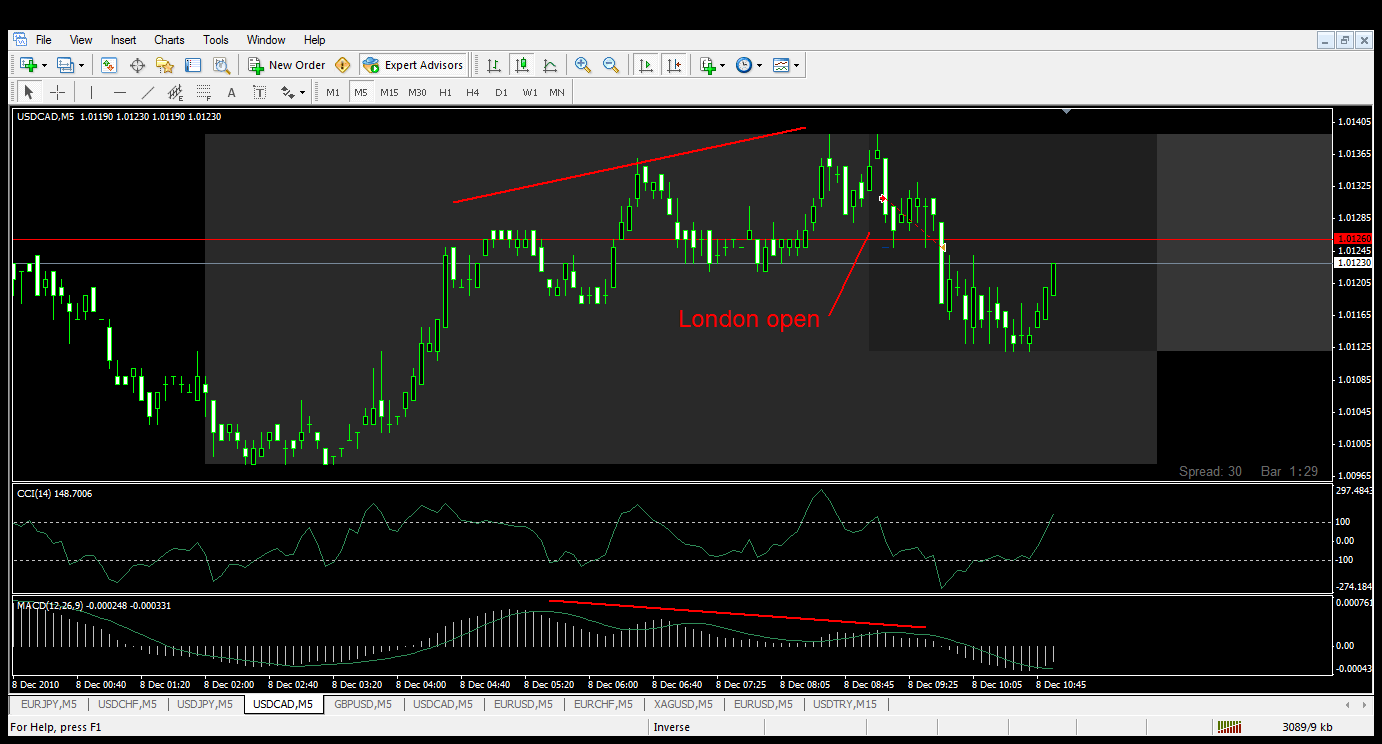Switch timeframe to M15
The height and width of the screenshot is (744, 1382).
pyautogui.click(x=389, y=92)
